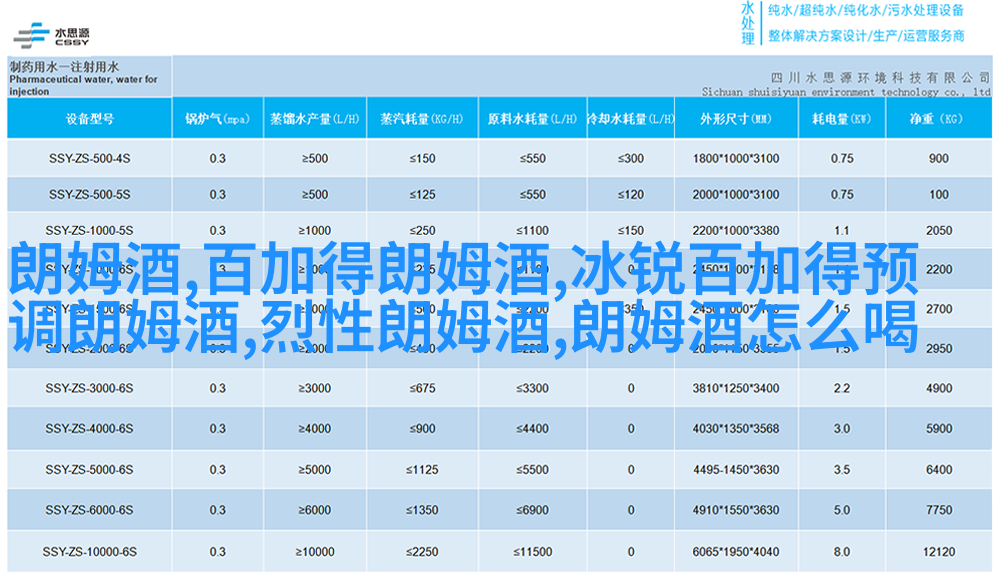Click the '≤125' steam consumption value
This screenshot has width=1000, height=581.
pos(422,195)
